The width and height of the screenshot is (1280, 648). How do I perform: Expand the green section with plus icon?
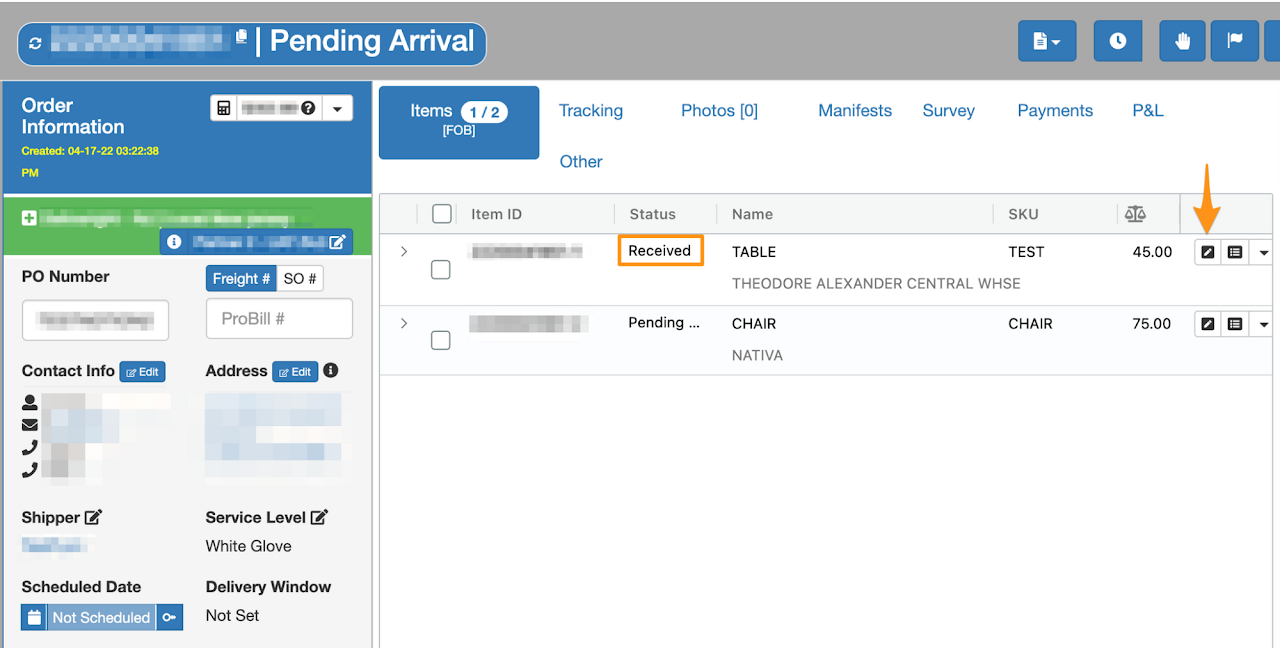tap(29, 217)
